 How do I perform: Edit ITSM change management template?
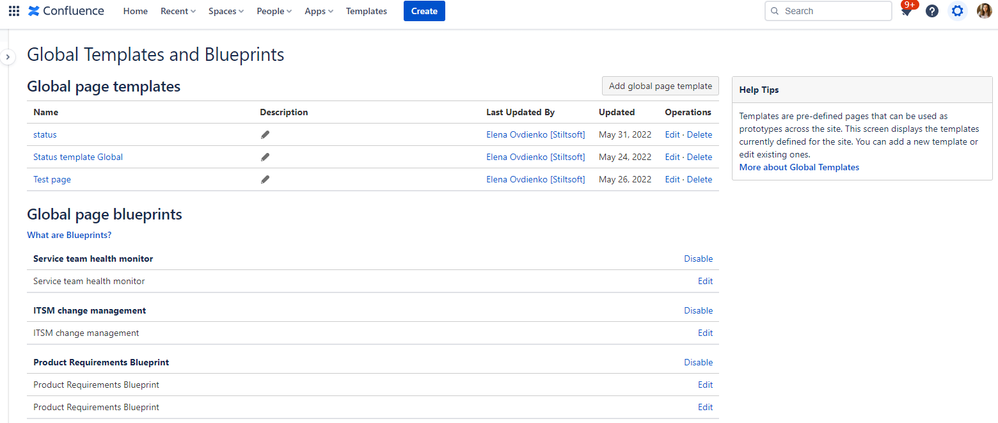point(705,333)
